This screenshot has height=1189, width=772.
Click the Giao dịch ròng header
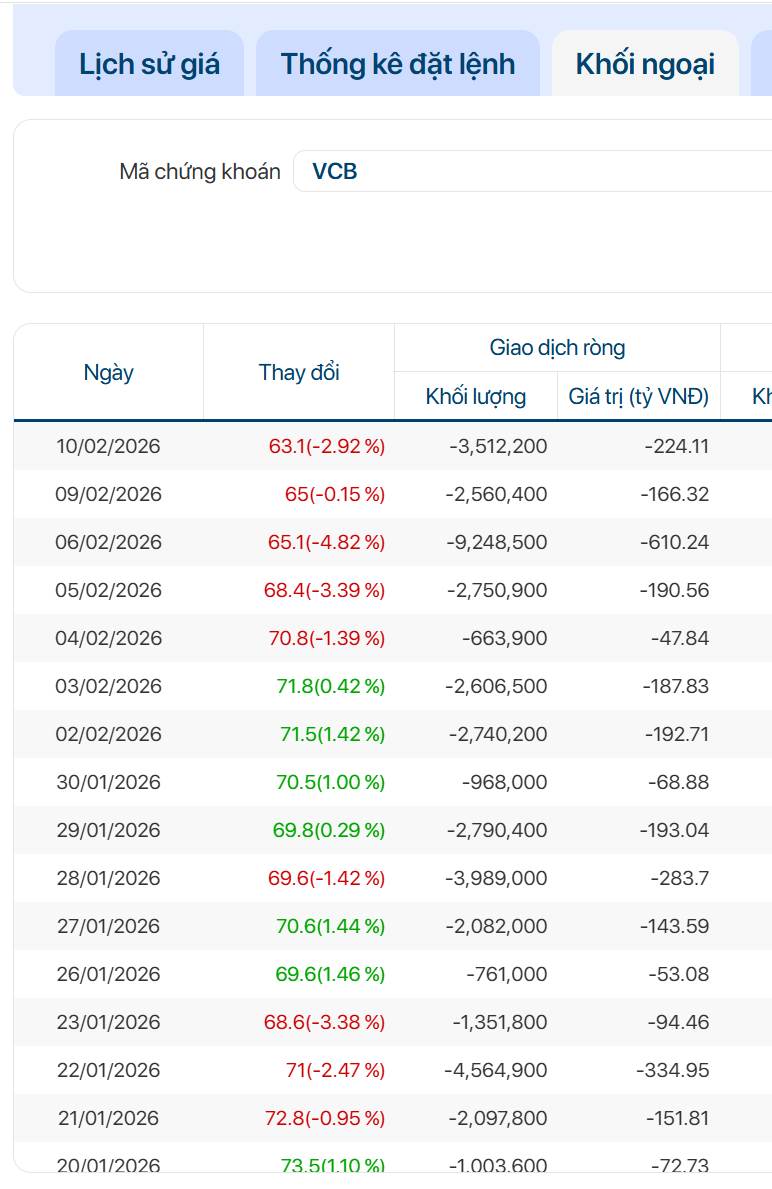point(557,348)
